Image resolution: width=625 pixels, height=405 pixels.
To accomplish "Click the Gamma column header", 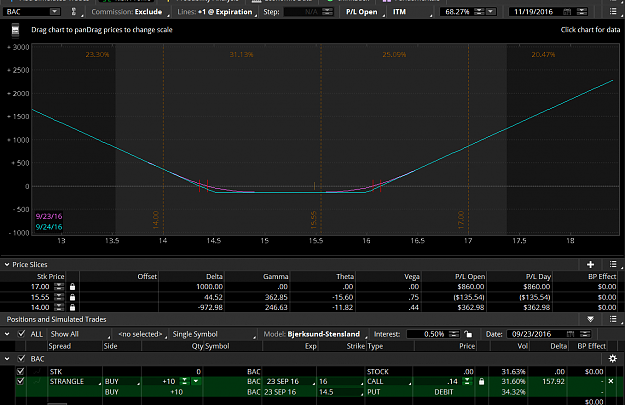I will (x=275, y=277).
